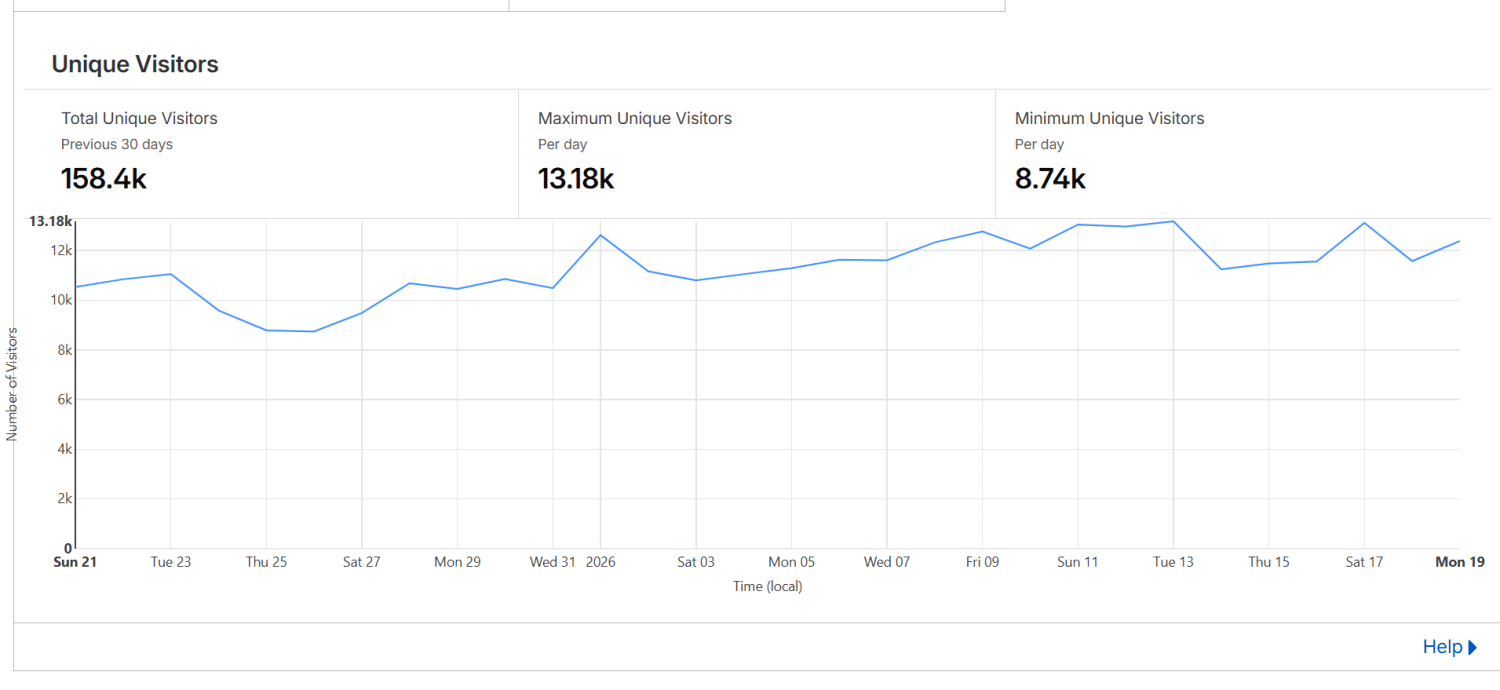Image resolution: width=1500 pixels, height=690 pixels.
Task: Click the line peak at 2026 marker
Action: [600, 235]
